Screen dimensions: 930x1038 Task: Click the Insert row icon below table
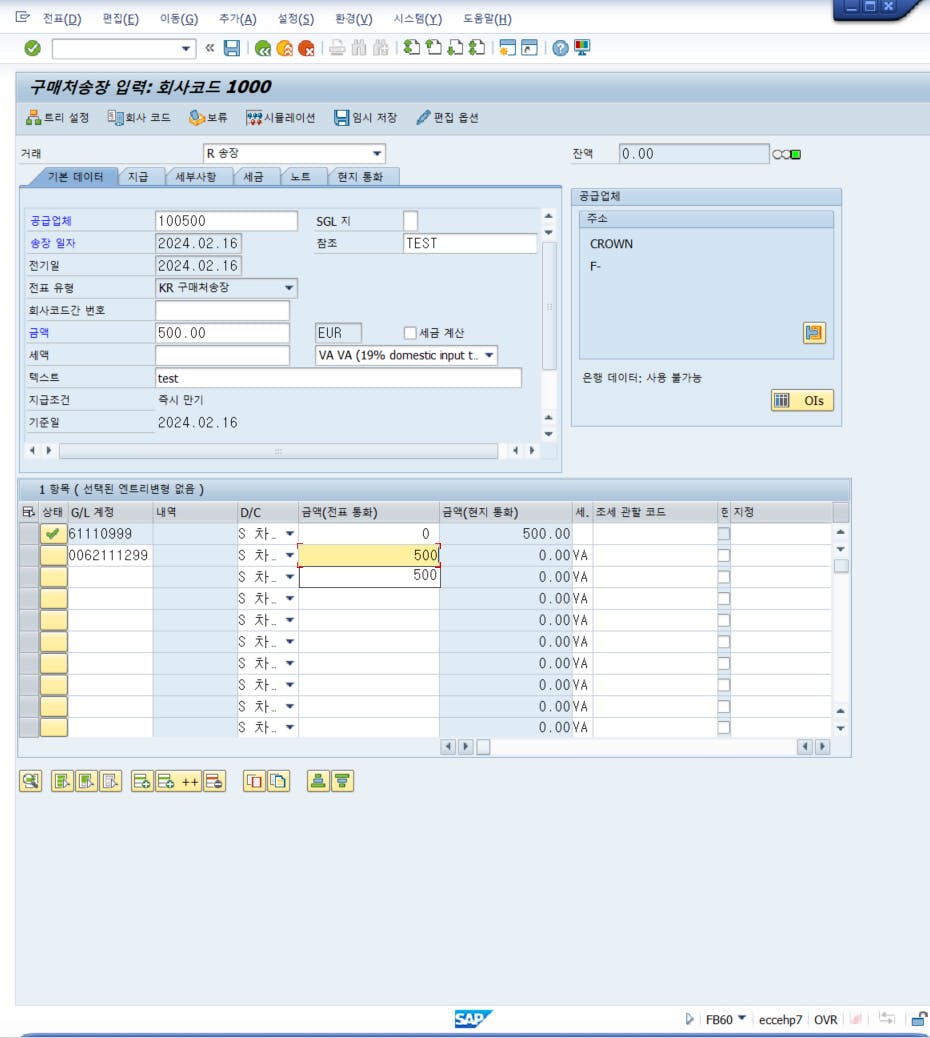tap(142, 781)
